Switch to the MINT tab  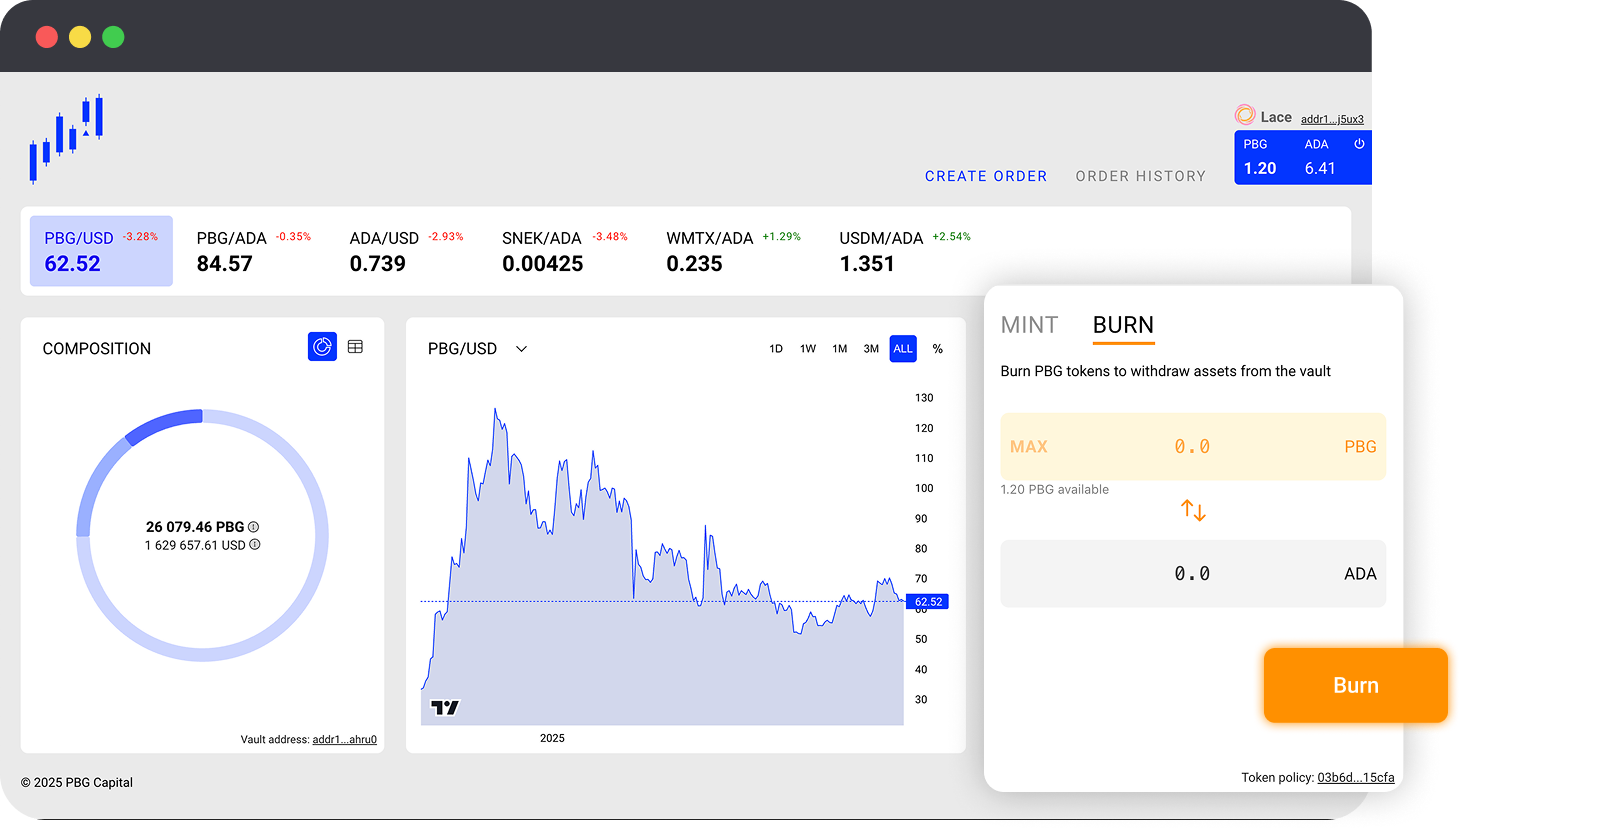(x=1029, y=325)
